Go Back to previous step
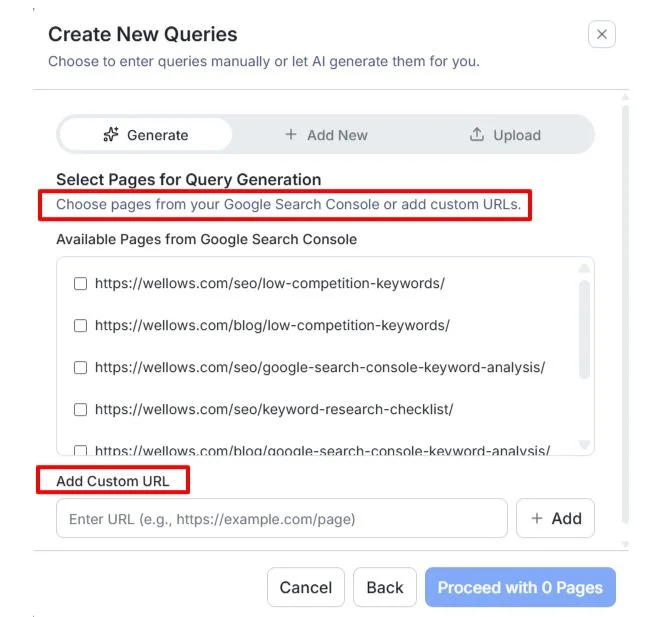The image size is (647, 617). click(x=384, y=588)
